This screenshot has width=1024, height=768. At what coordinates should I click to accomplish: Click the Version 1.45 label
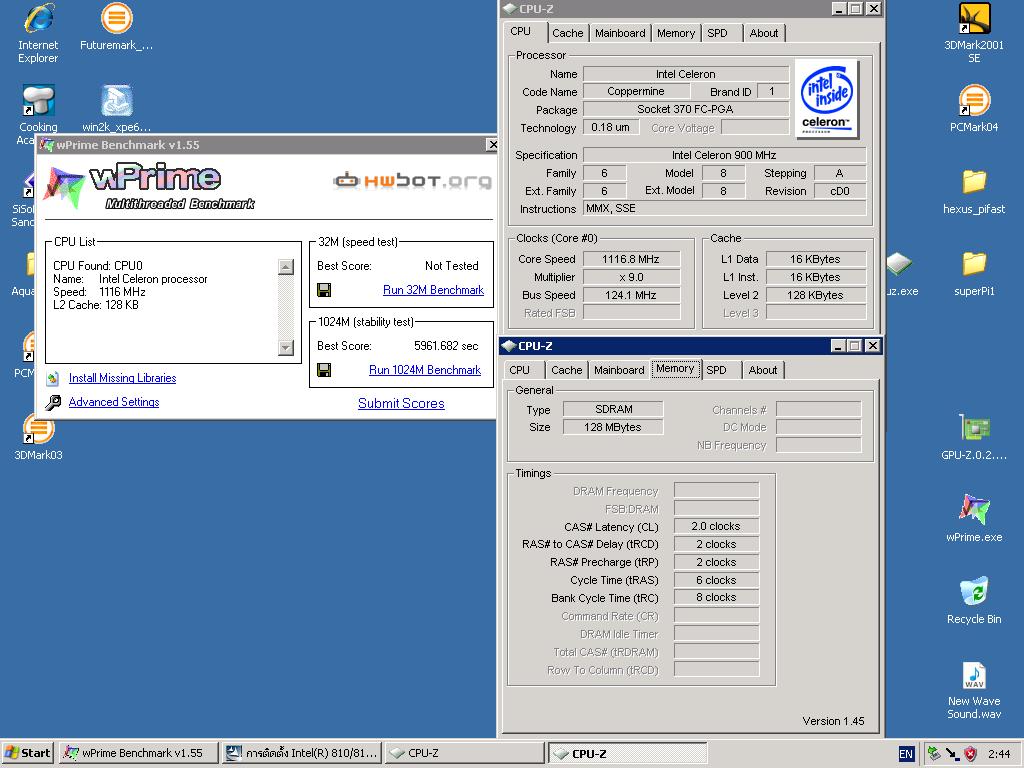click(833, 721)
